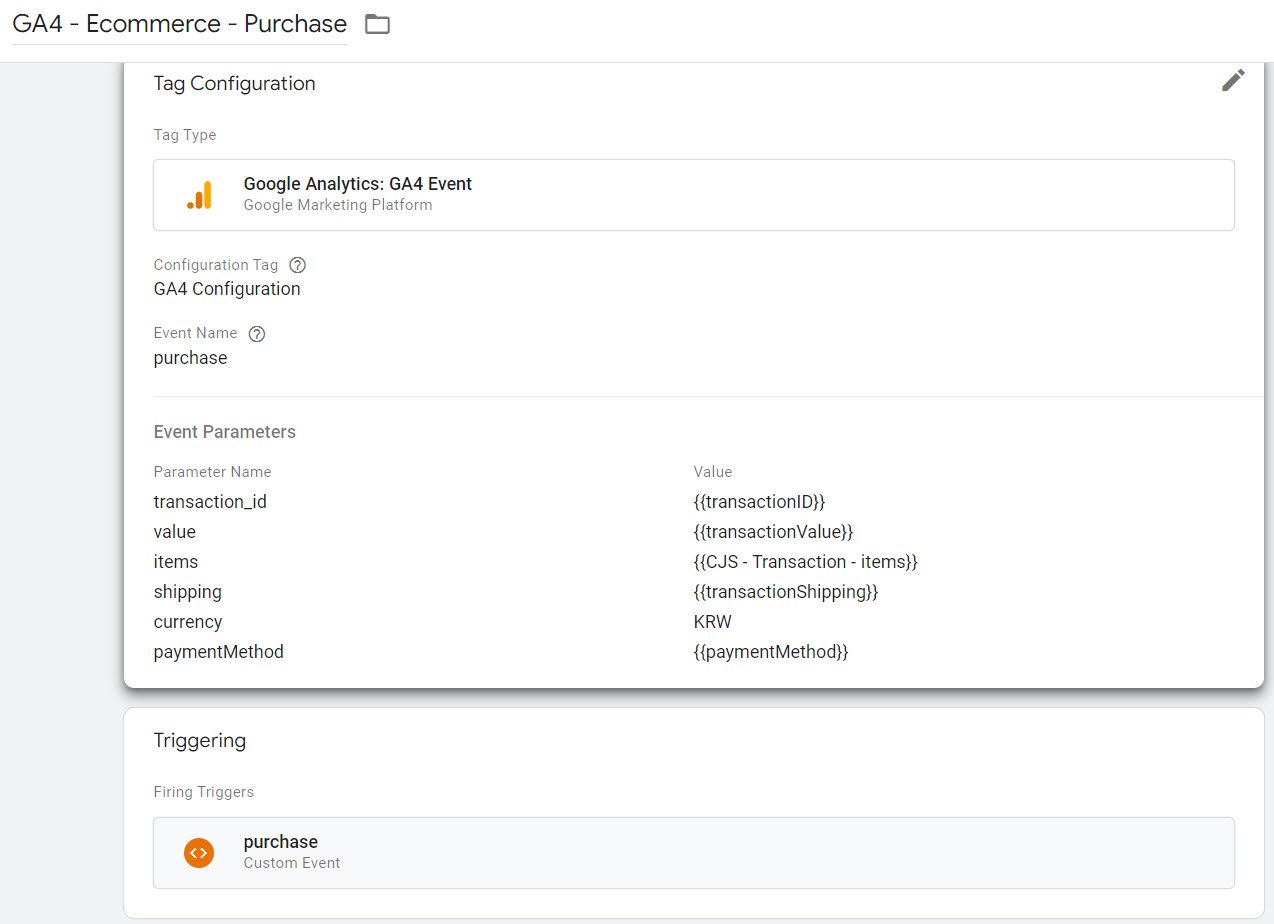
Task: Click the shipping parameter name
Action: pos(187,592)
